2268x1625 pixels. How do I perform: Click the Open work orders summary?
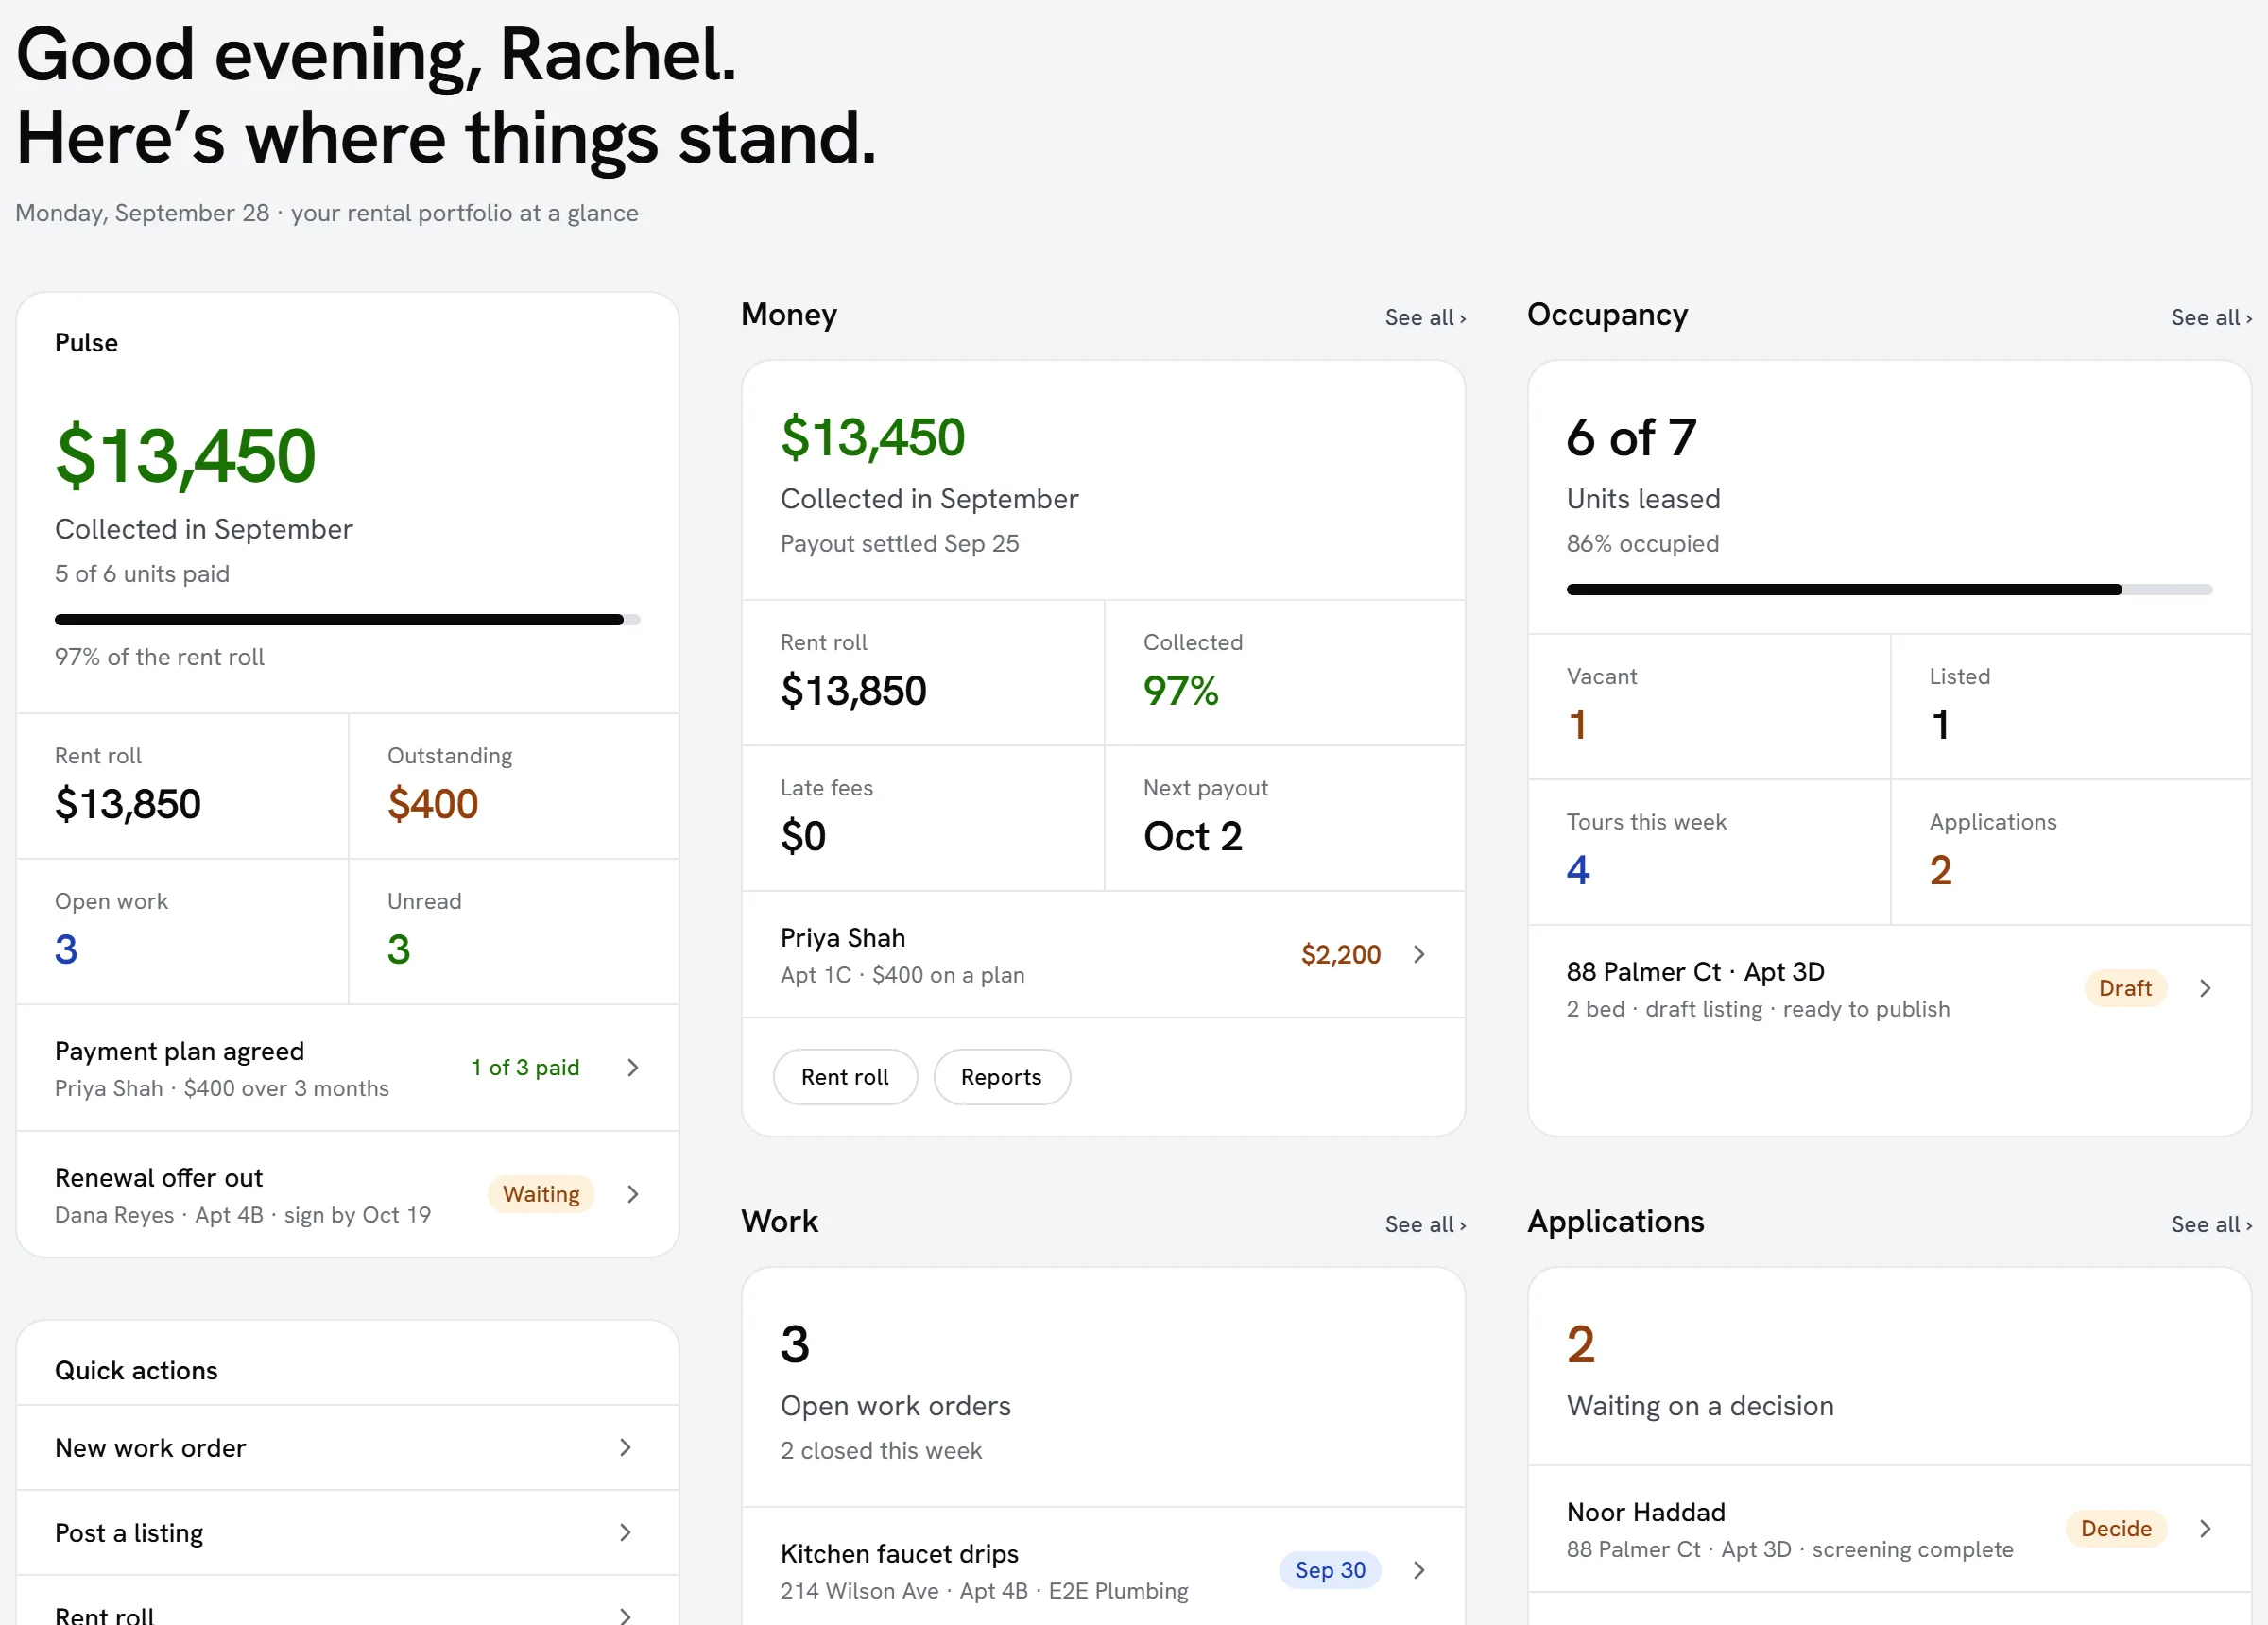1103,1388
